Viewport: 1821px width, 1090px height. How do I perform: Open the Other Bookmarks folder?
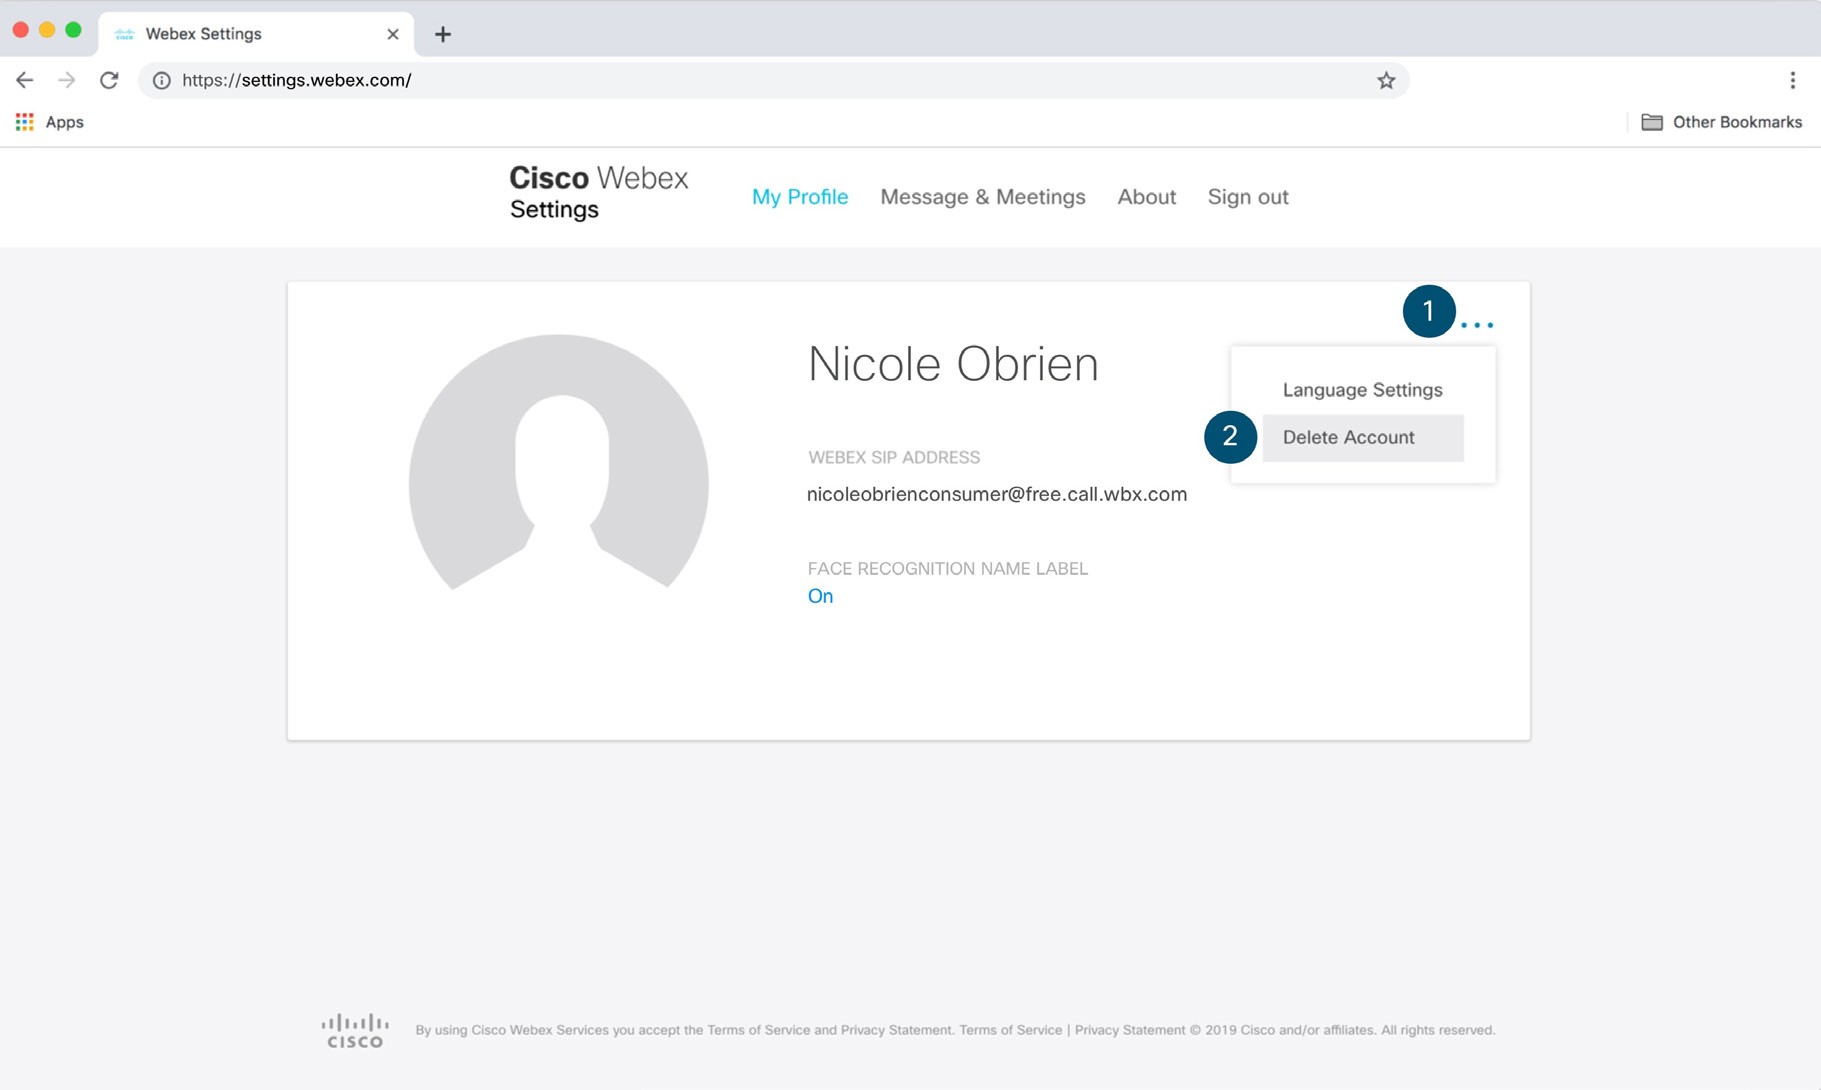point(1721,122)
